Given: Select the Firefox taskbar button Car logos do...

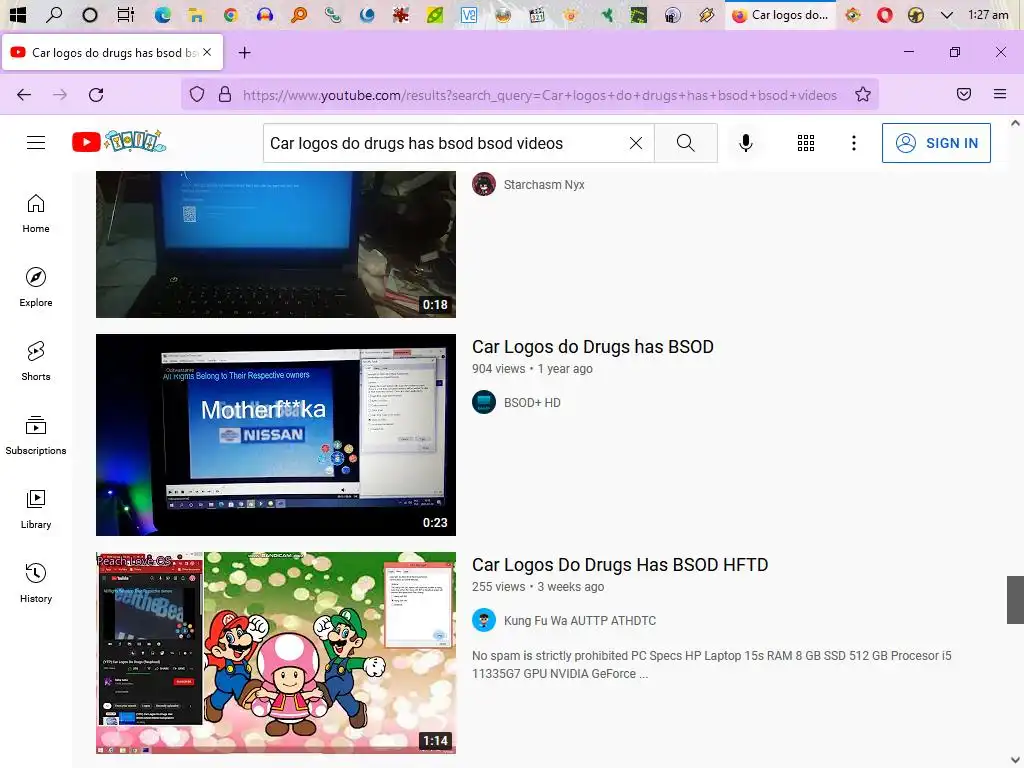Looking at the screenshot, I should tap(780, 14).
